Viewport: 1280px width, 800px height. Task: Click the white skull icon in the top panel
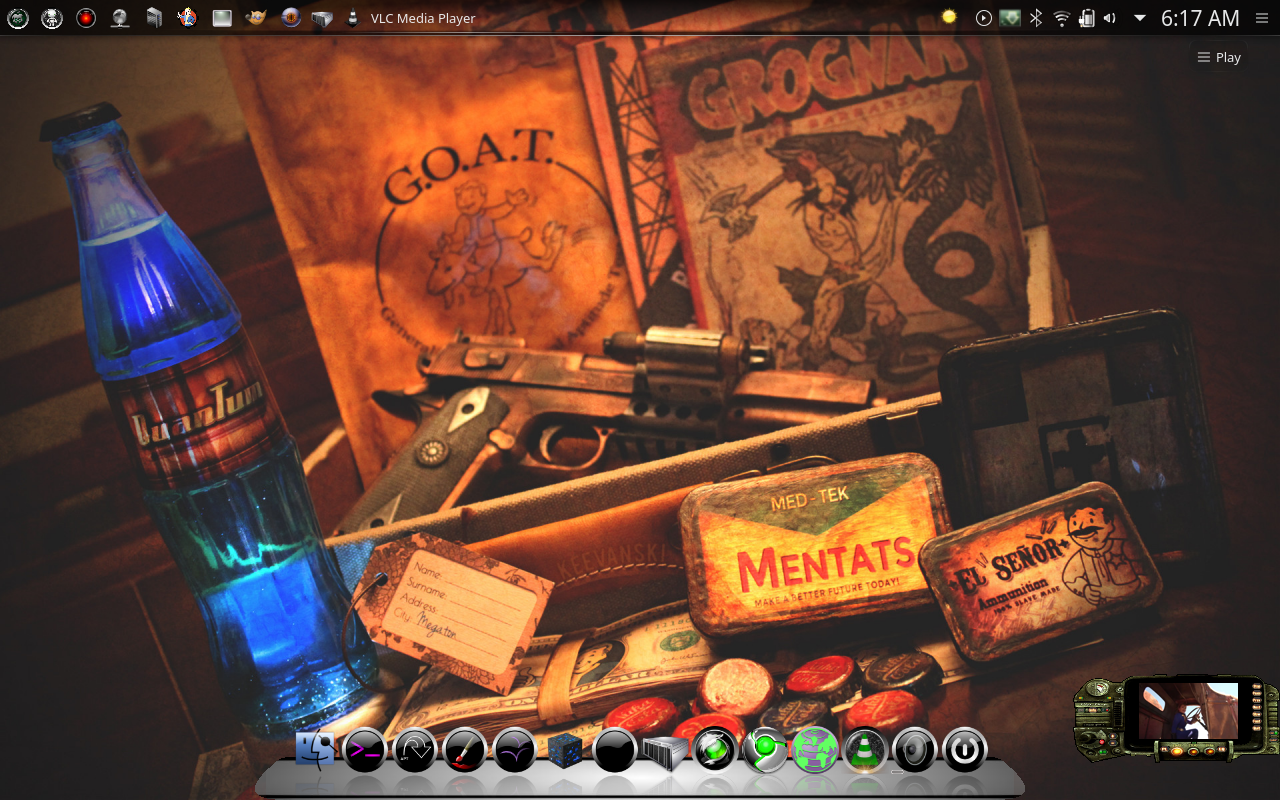pos(52,18)
